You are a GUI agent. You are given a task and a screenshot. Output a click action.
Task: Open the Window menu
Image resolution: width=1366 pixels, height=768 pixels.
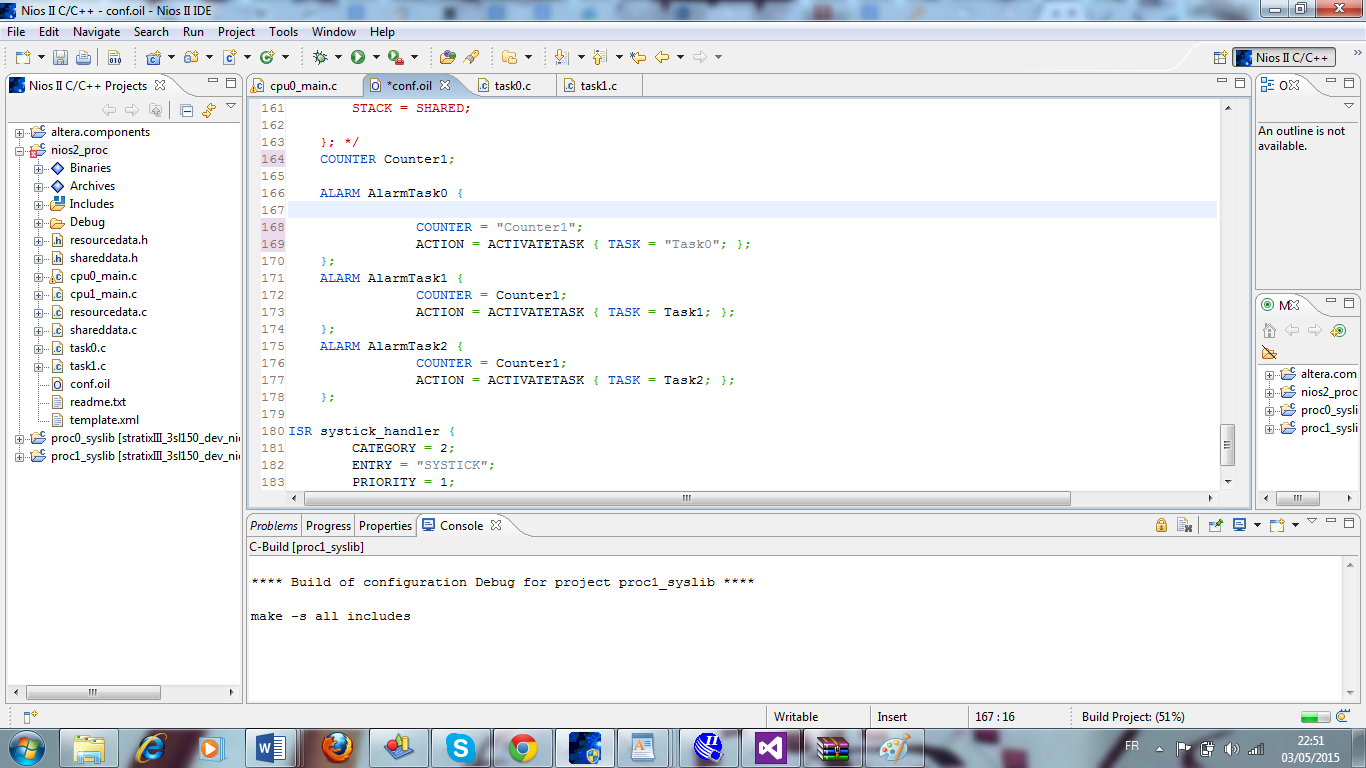333,32
